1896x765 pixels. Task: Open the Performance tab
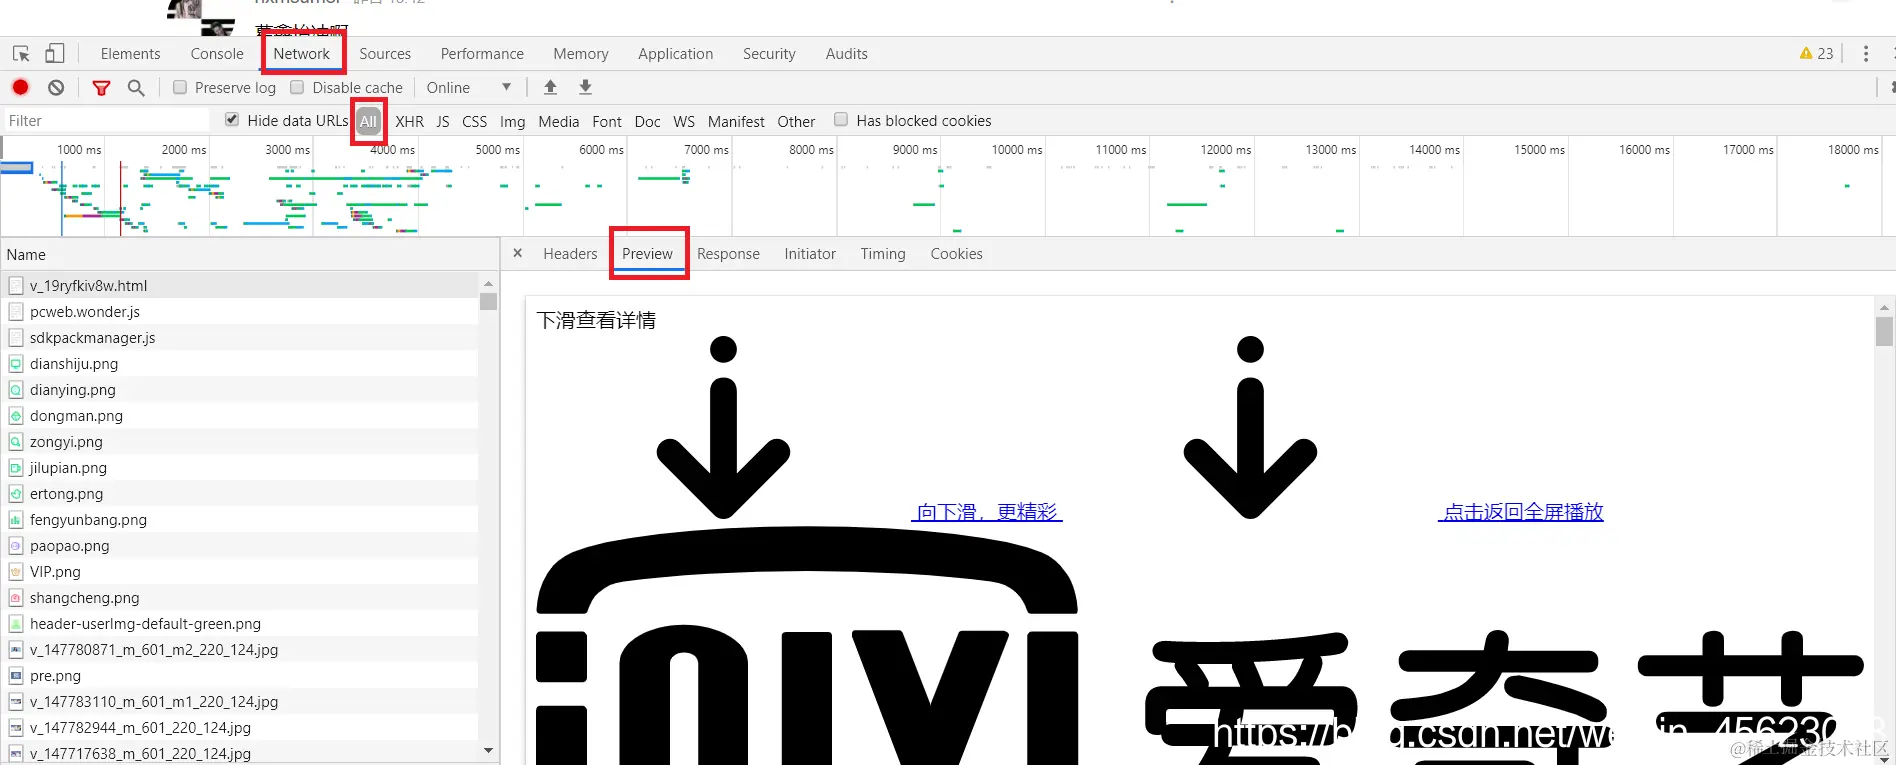tap(482, 54)
